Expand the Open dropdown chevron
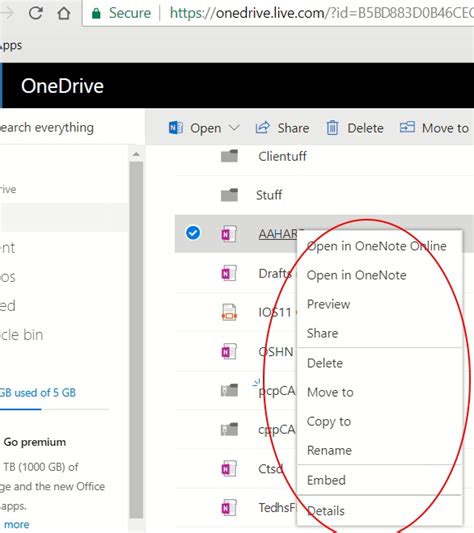Viewport: 474px width, 533px height. tap(234, 128)
